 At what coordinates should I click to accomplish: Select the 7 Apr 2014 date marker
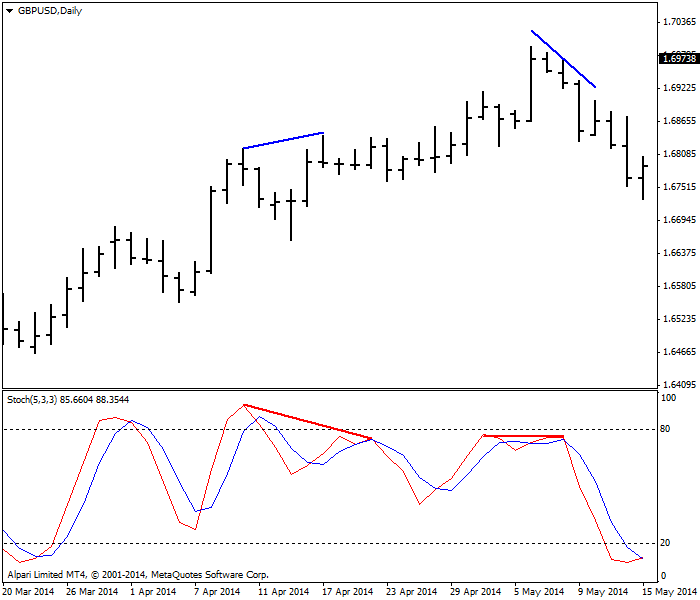tap(215, 591)
